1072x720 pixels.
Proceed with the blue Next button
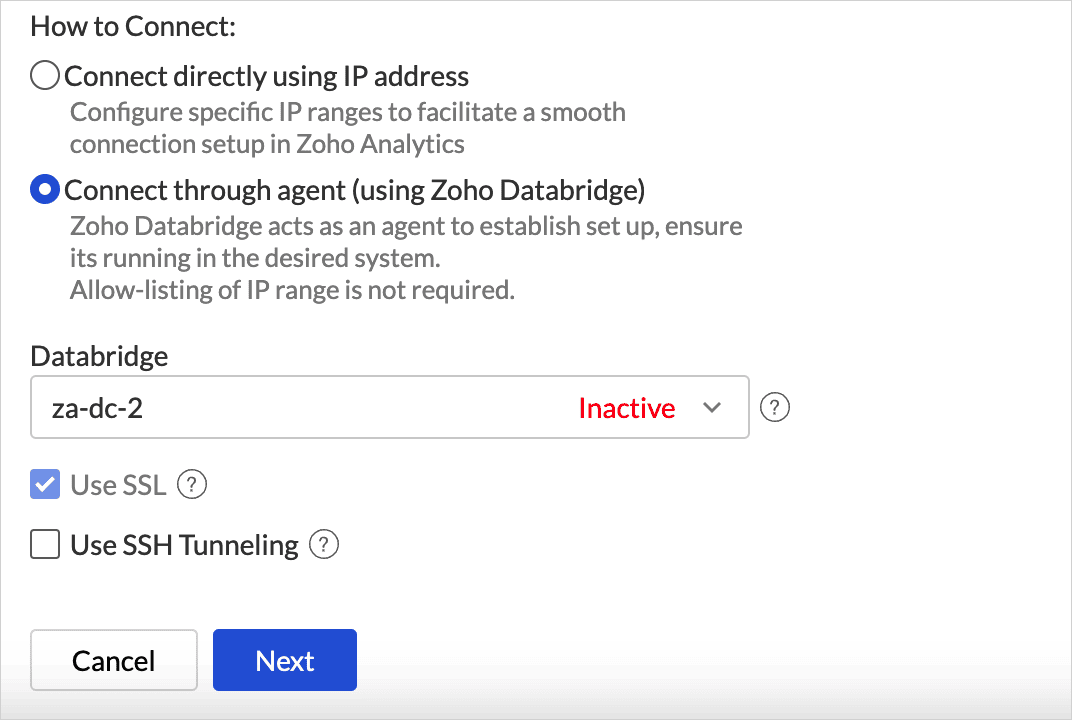coord(285,660)
